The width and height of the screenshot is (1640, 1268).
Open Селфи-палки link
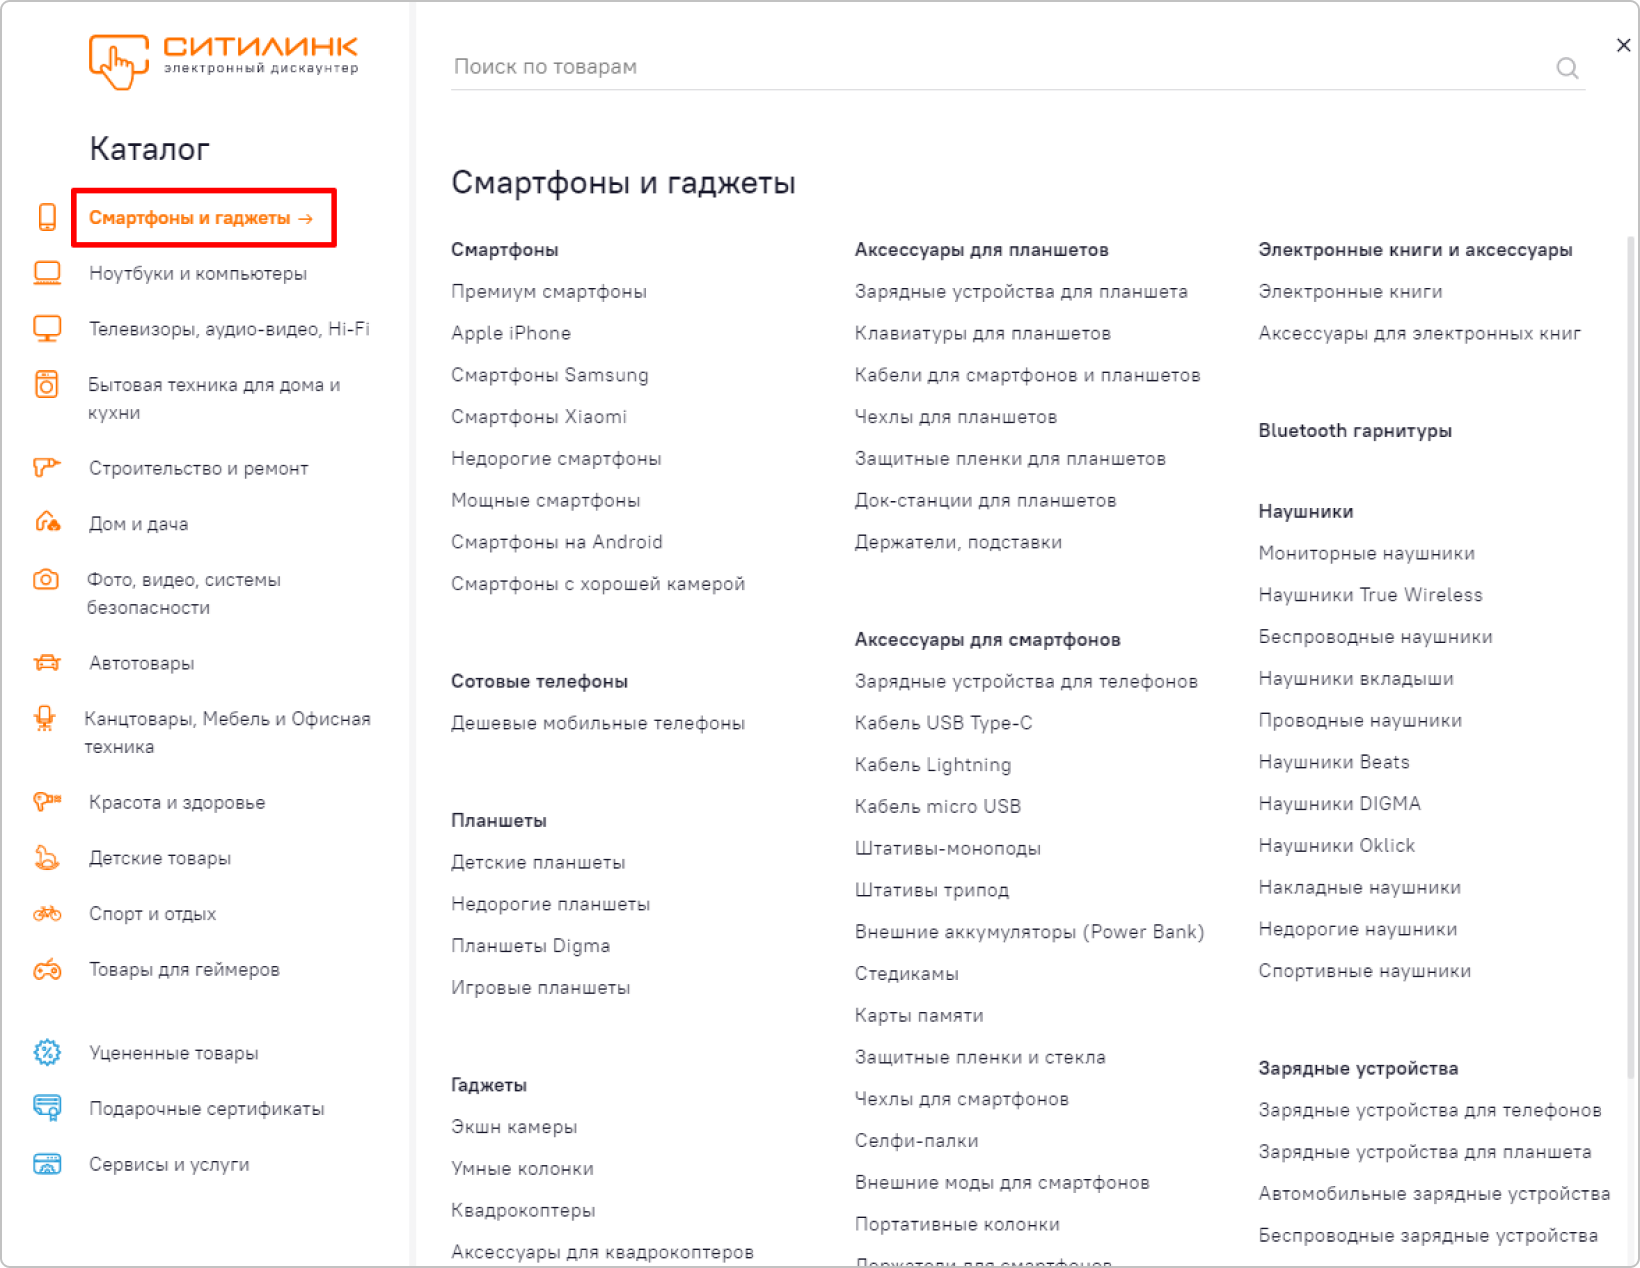point(917,1140)
